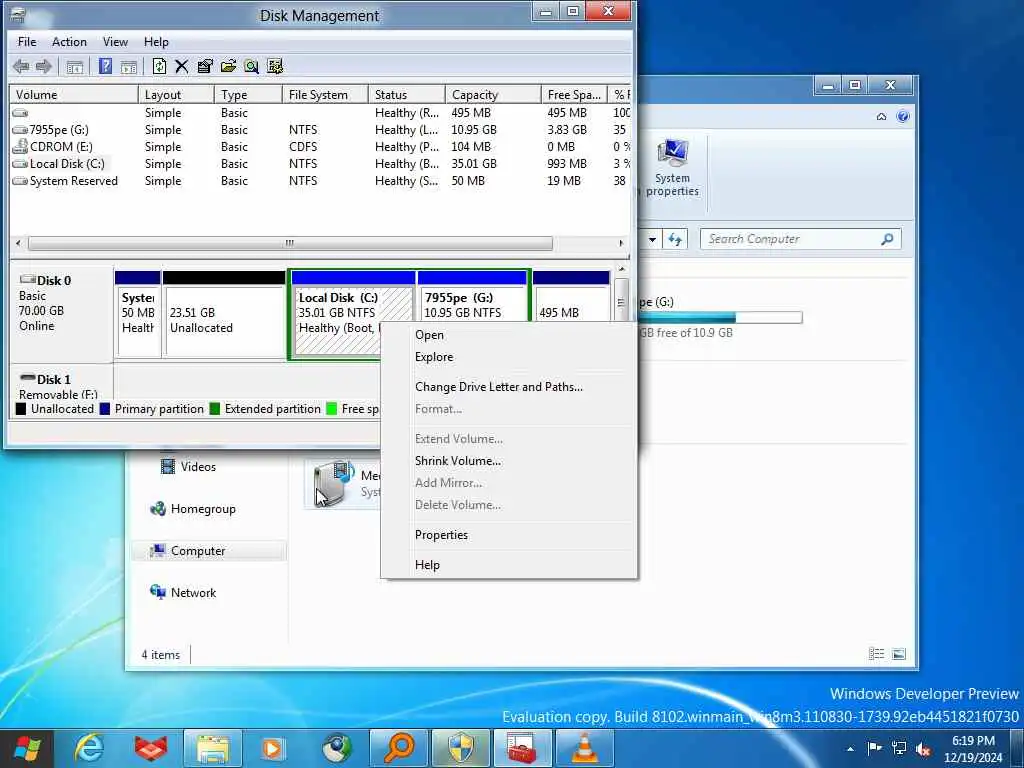Select the 23.51 GB Unallocated partition block
Screen dimensions: 1024x768
click(224, 313)
